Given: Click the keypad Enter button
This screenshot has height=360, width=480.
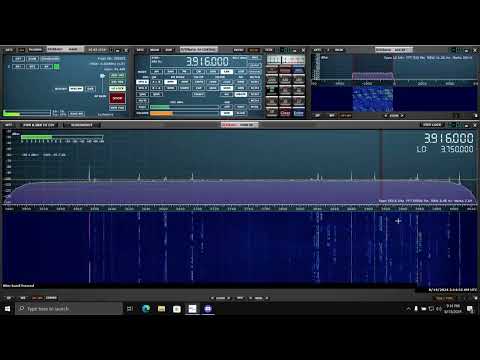Looking at the screenshot, I should pyautogui.click(x=298, y=113).
